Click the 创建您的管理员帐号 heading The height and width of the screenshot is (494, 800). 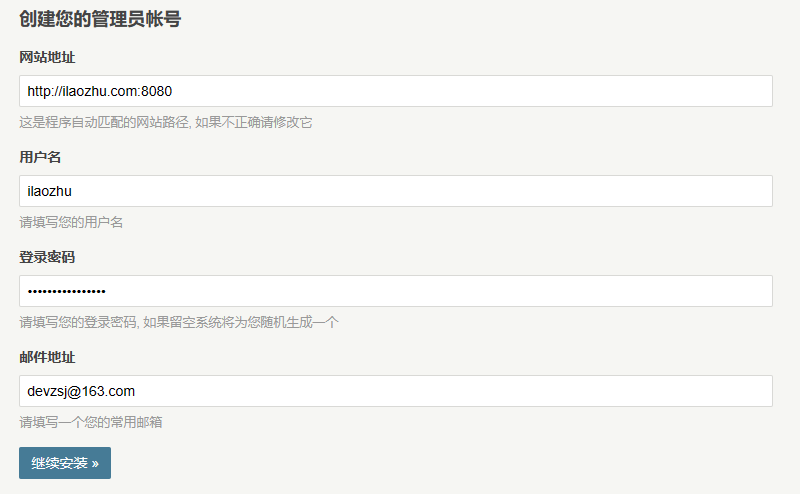(x=100, y=19)
